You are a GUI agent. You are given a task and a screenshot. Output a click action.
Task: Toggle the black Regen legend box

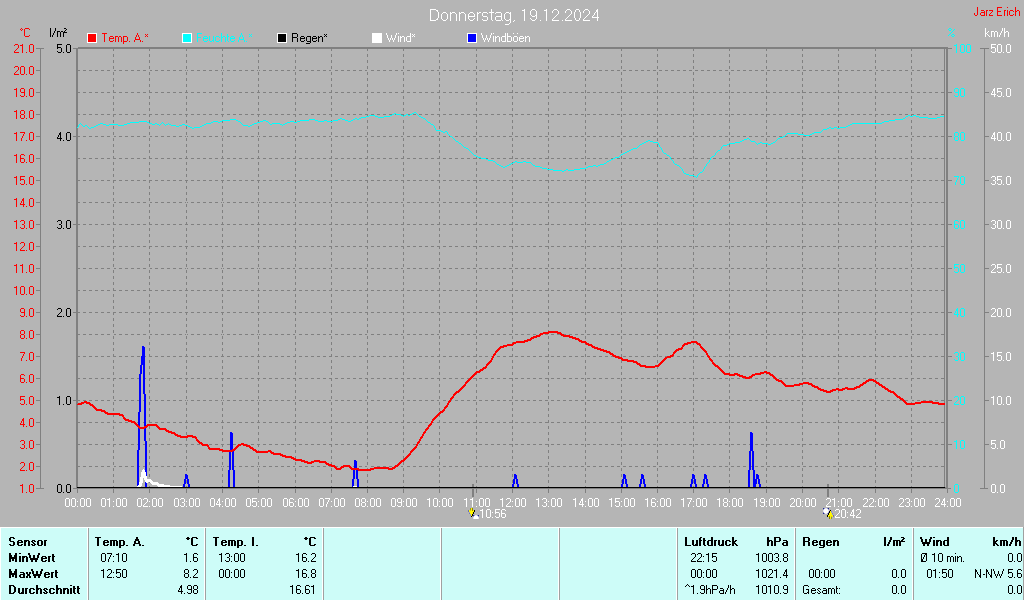[282, 38]
